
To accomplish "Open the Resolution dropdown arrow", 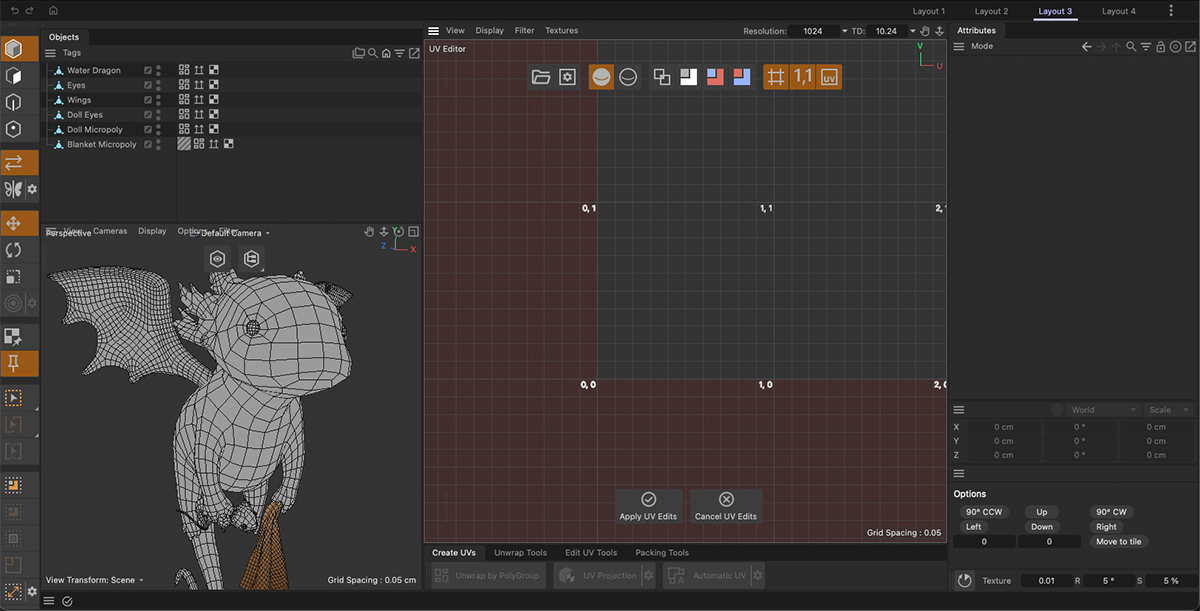I will coord(845,31).
